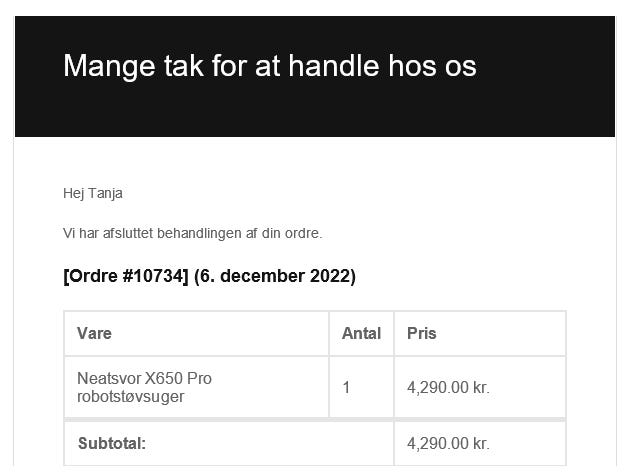640x473 pixels.
Task: Click the sentence 'Vi har afsluttet behandlingen af din ordre.'
Action: coord(192,233)
